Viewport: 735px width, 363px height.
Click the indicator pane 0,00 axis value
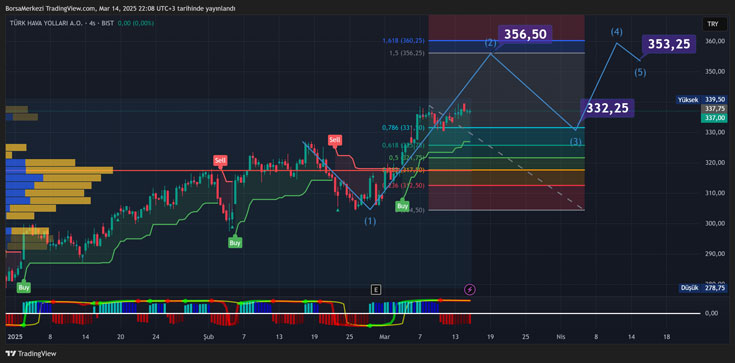(x=712, y=313)
